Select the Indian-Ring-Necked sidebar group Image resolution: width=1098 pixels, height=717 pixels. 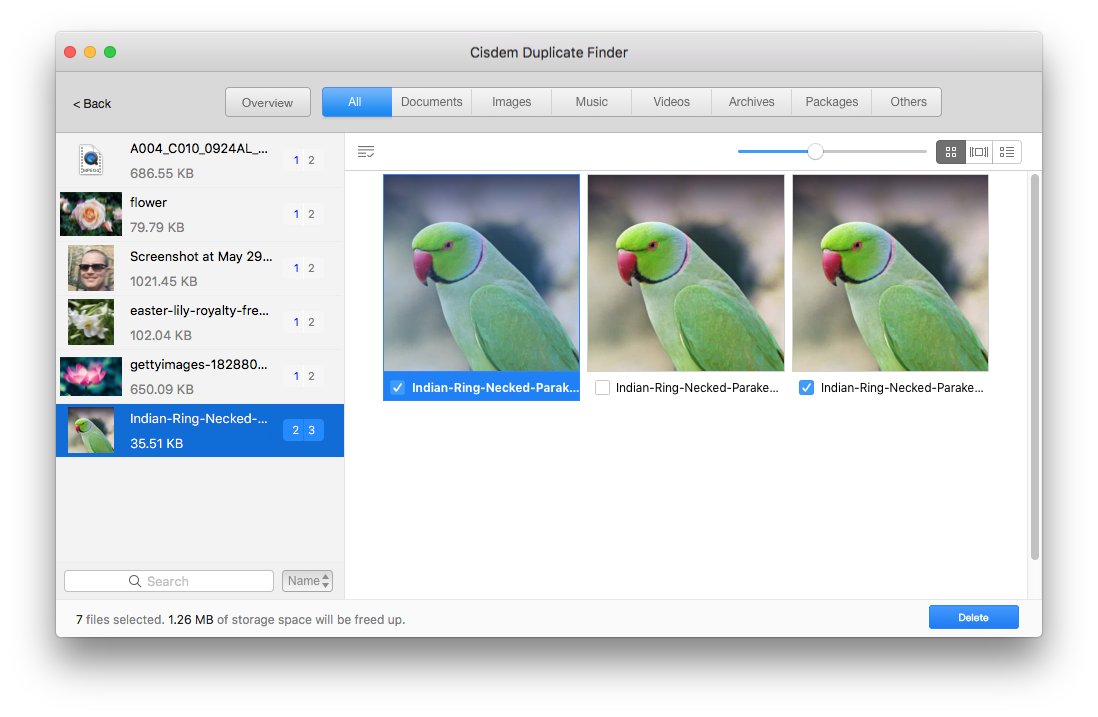click(200, 430)
